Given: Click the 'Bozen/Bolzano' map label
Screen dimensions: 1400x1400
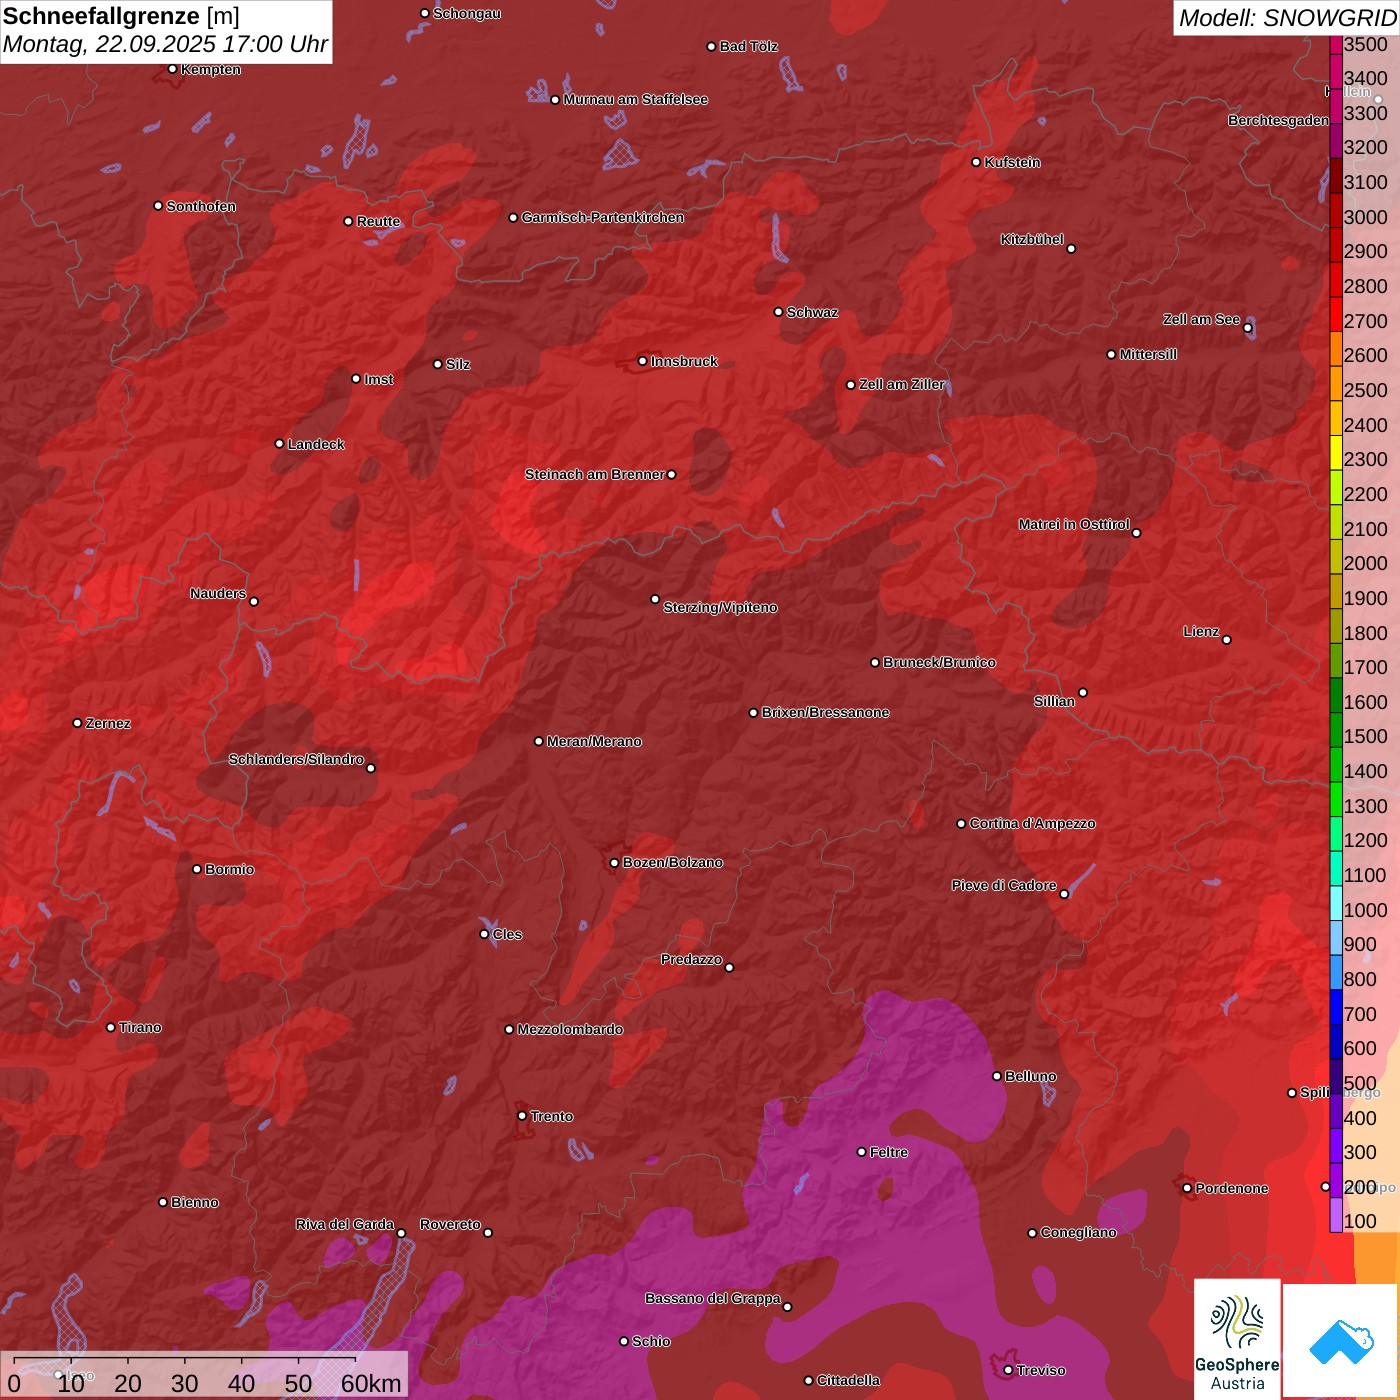Looking at the screenshot, I should (x=672, y=863).
